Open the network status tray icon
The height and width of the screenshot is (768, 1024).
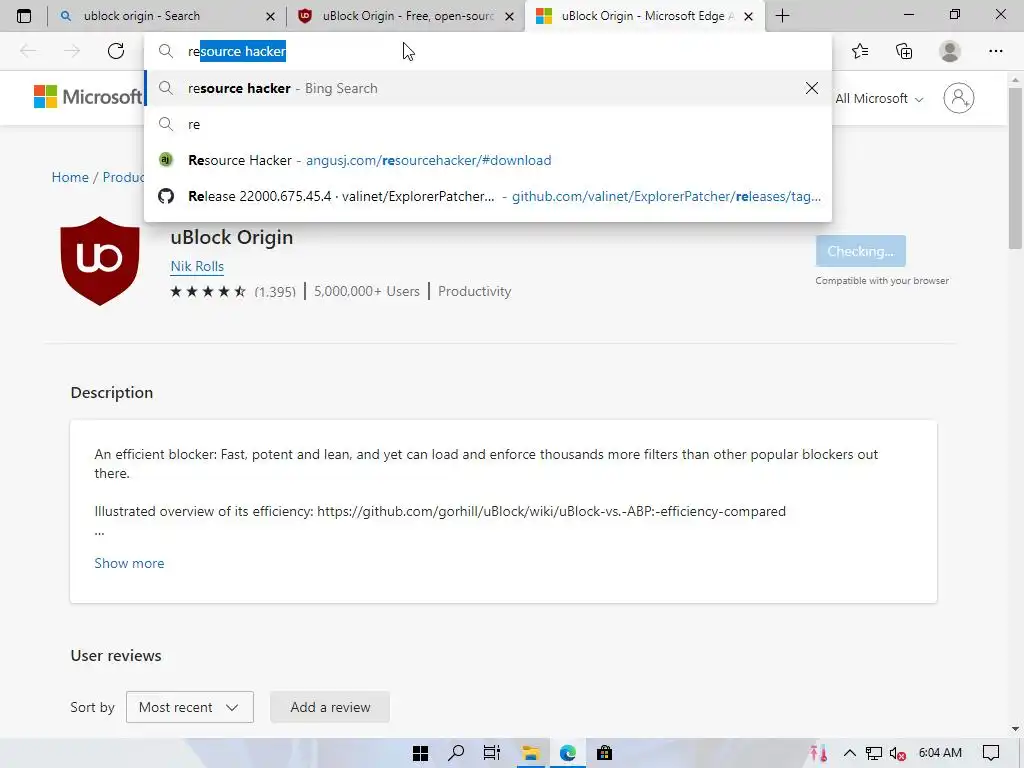pyautogui.click(x=873, y=753)
